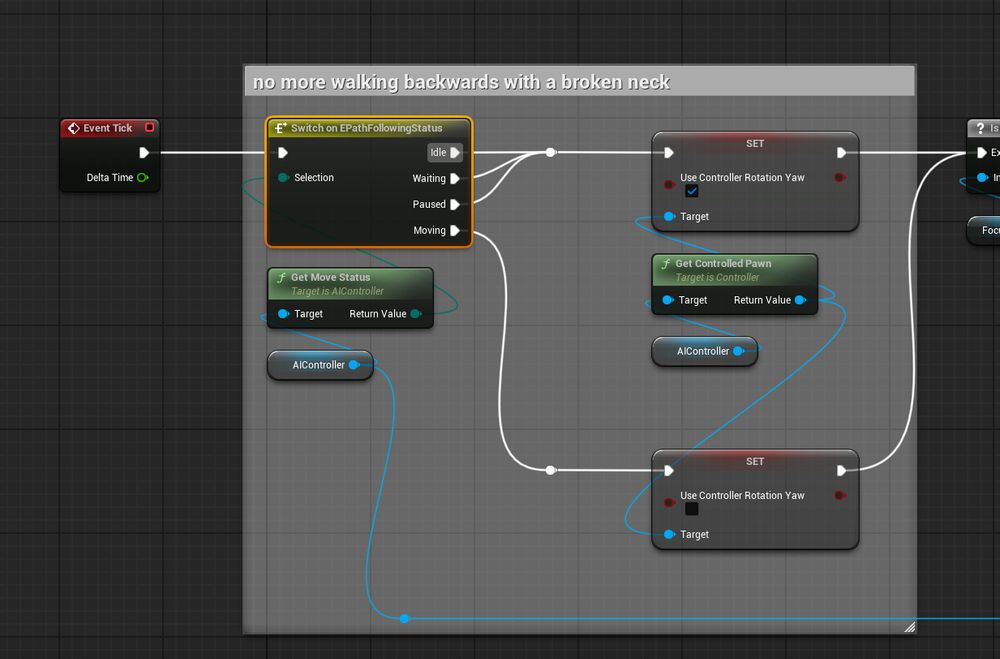The width and height of the screenshot is (1000, 659).
Task: Click the lower reroute node on Moving wire
Action: [x=551, y=470]
